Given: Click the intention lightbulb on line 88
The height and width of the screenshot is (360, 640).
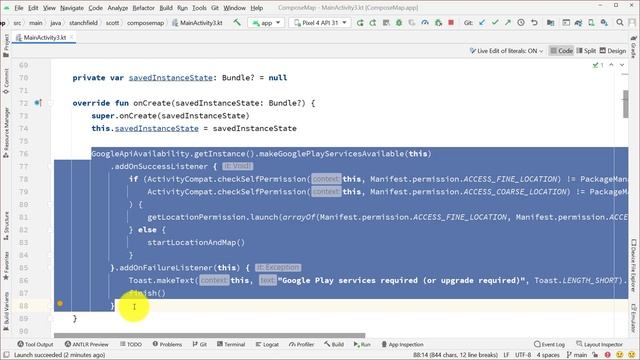Looking at the screenshot, I should 60,303.
